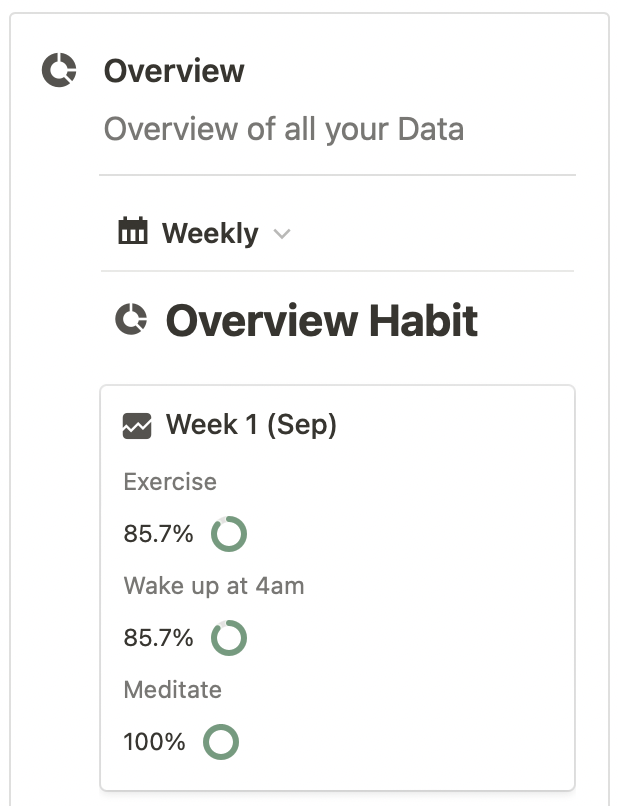Click the Overview Habit title
Screen dimensions: 618x806
coord(322,320)
